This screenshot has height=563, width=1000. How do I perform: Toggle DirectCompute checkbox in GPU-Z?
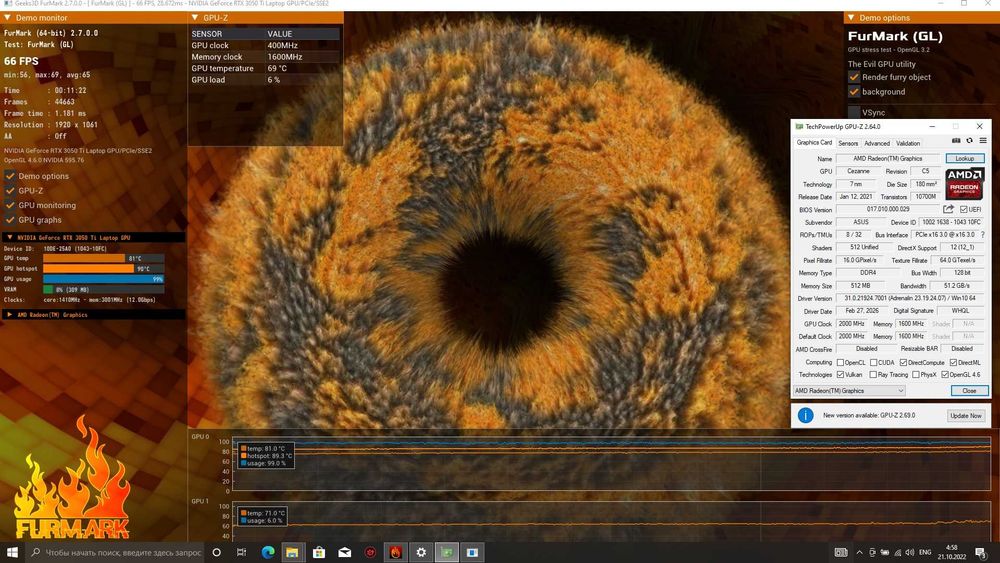(x=903, y=362)
